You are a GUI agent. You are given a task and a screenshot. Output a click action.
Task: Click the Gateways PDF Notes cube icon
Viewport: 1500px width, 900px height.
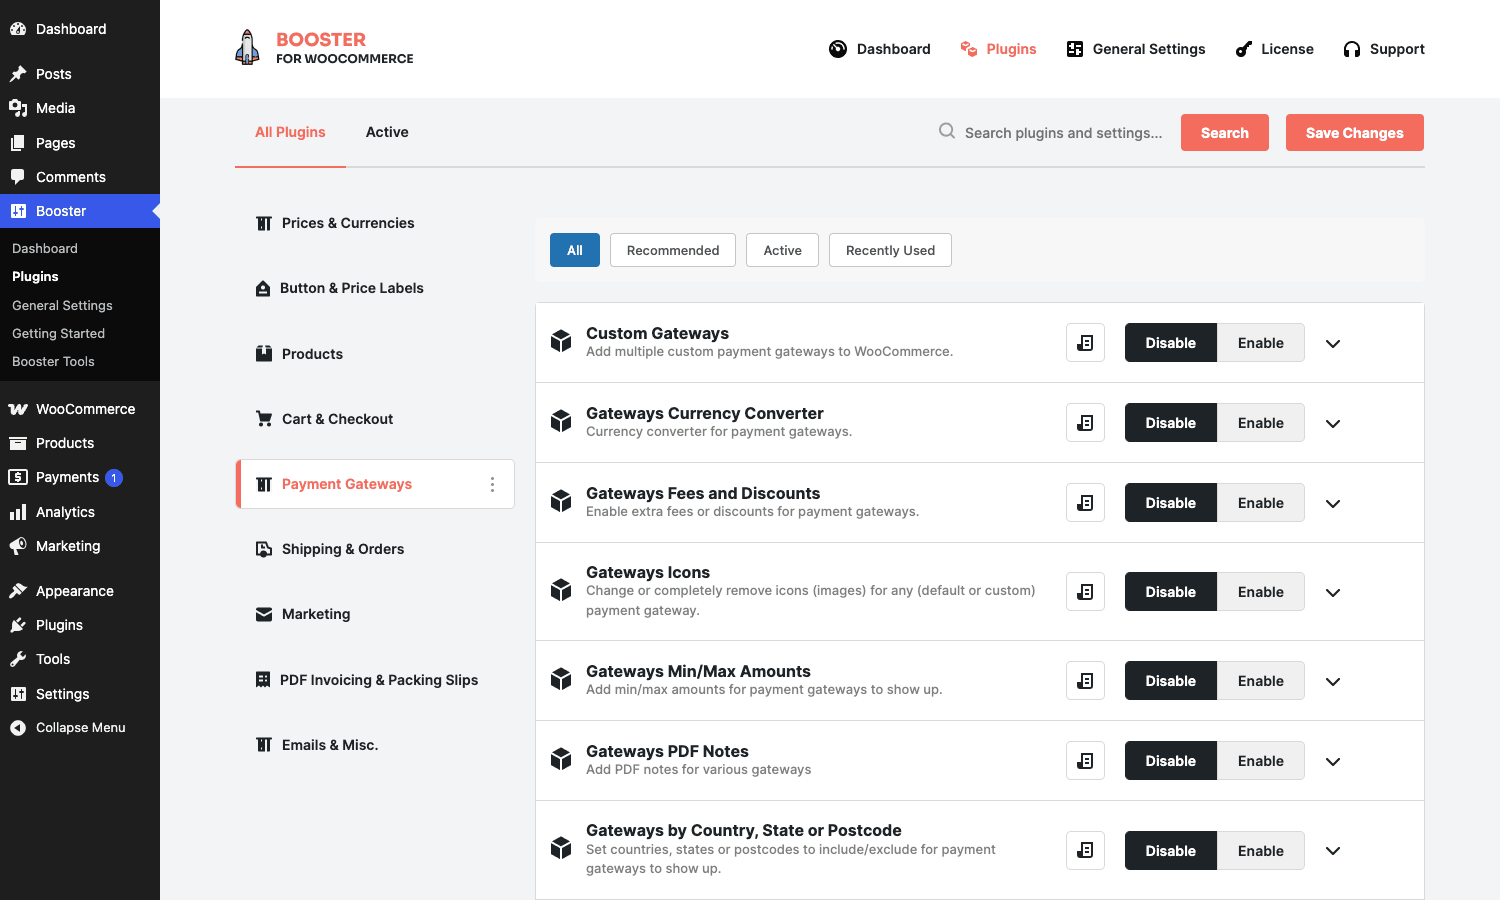[561, 759]
